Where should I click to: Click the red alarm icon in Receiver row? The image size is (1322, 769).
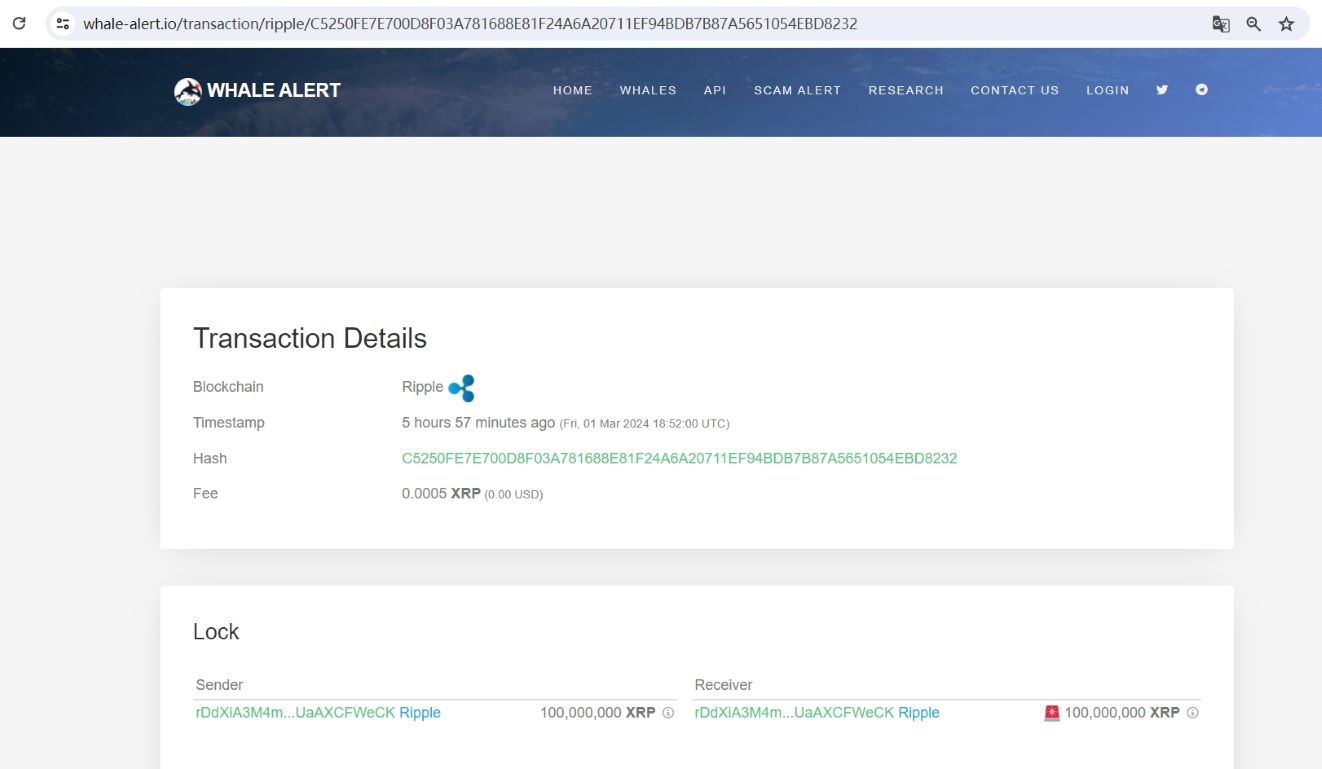pos(1052,713)
